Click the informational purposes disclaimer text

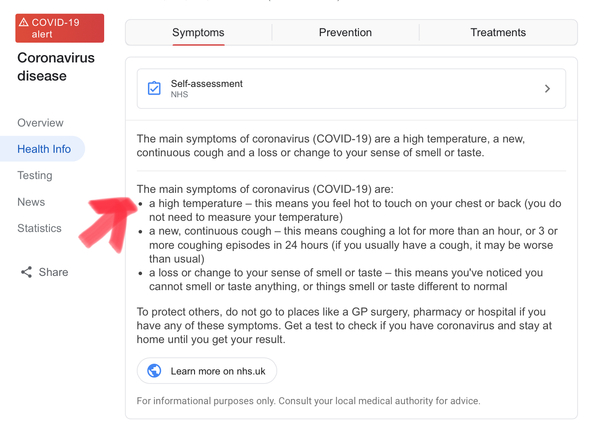[x=308, y=401]
